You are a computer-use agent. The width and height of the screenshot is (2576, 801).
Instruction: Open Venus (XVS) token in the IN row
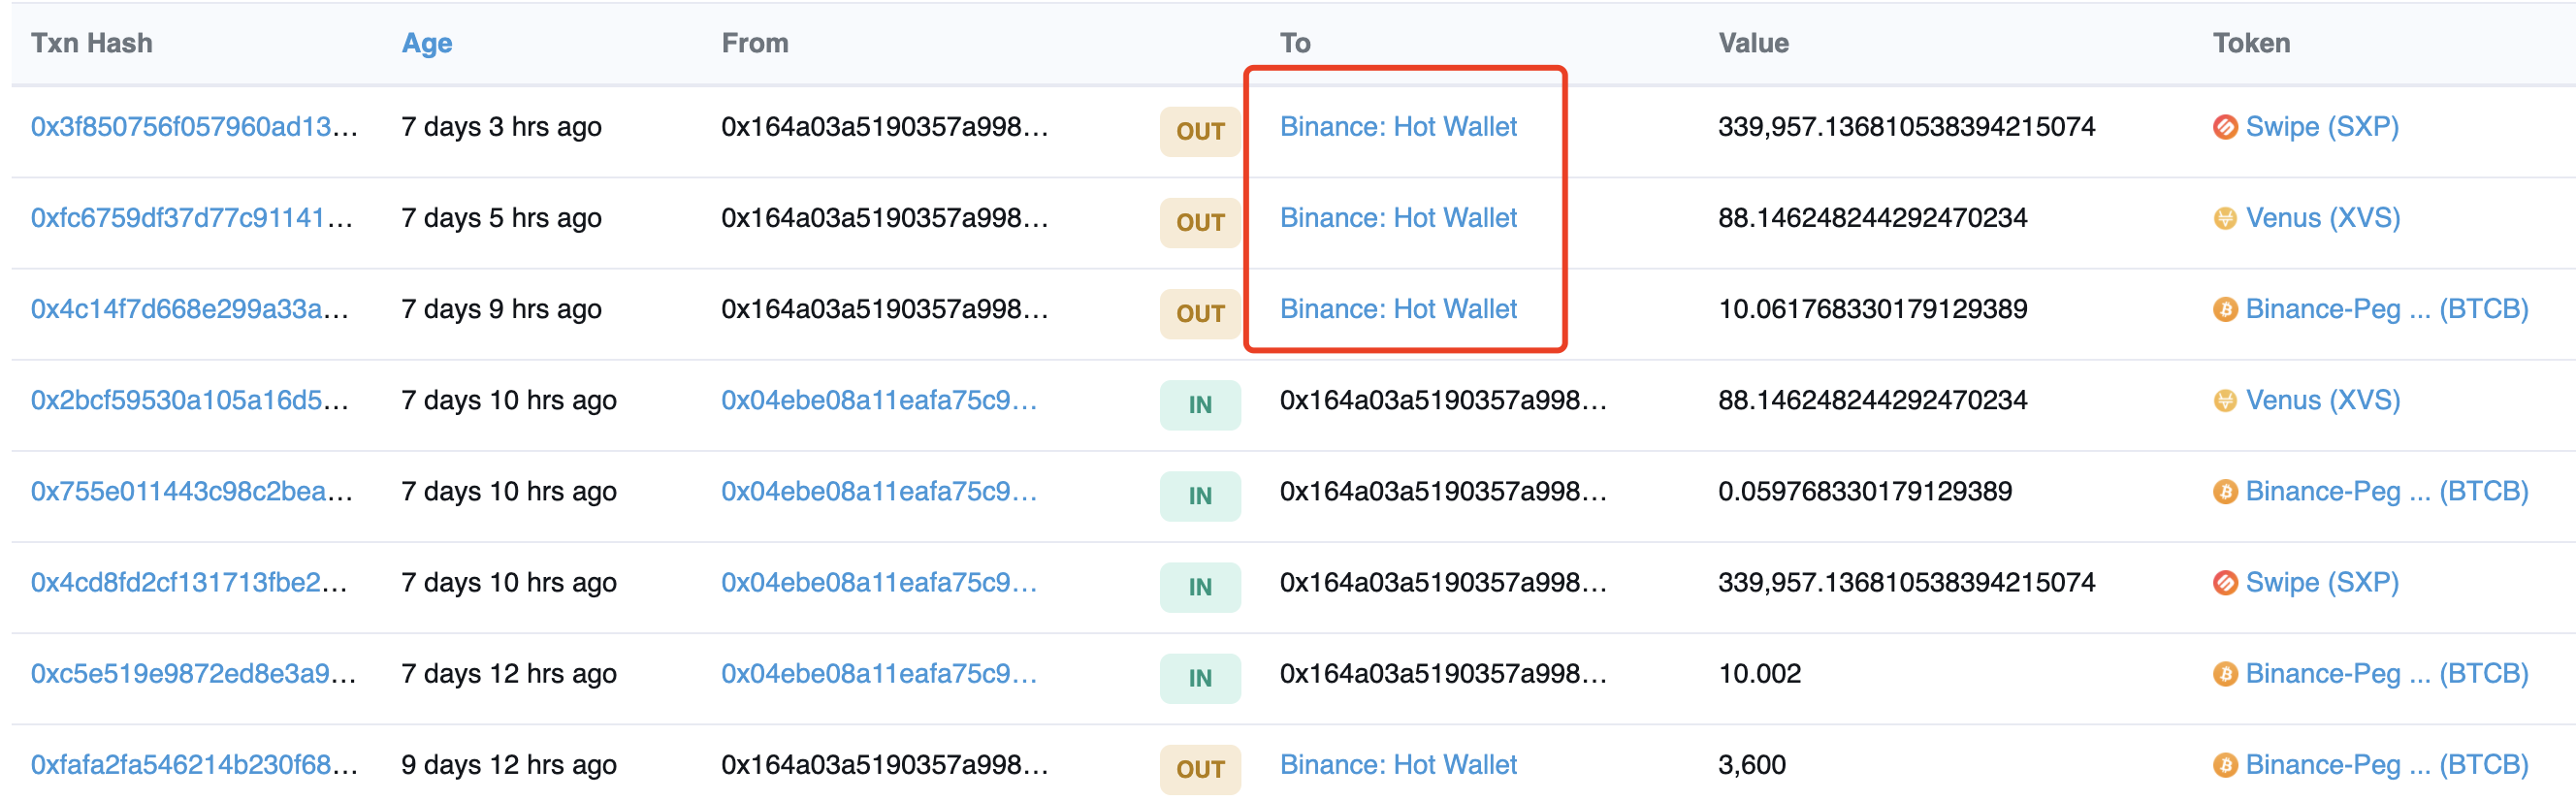pos(2323,400)
